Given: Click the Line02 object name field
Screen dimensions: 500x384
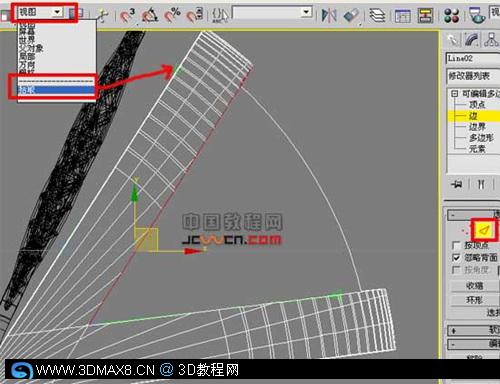Looking at the screenshot, I should click(x=473, y=58).
